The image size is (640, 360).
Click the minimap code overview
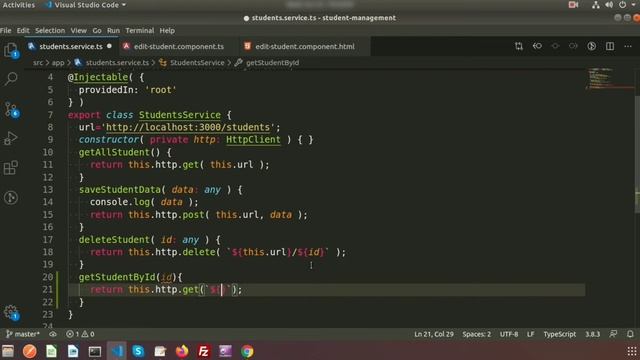[x=609, y=79]
